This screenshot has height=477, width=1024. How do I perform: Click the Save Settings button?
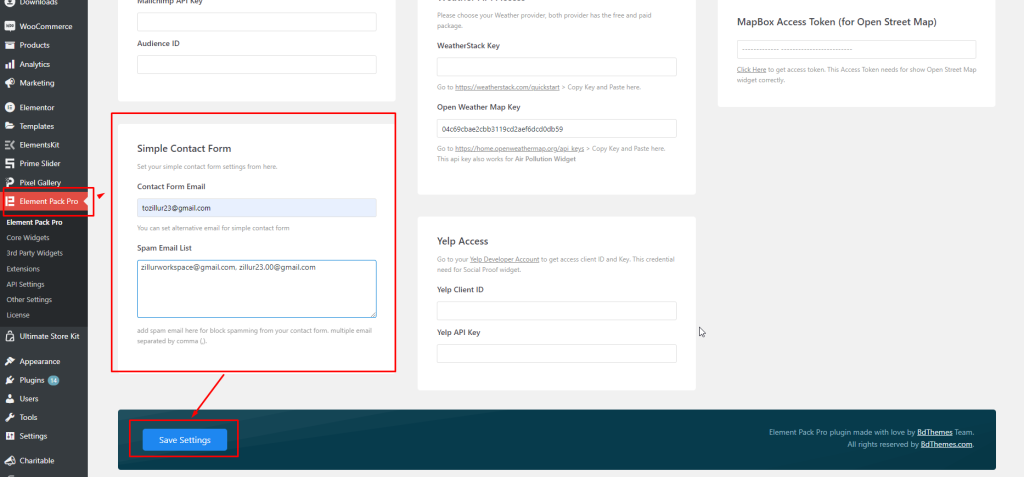point(185,440)
